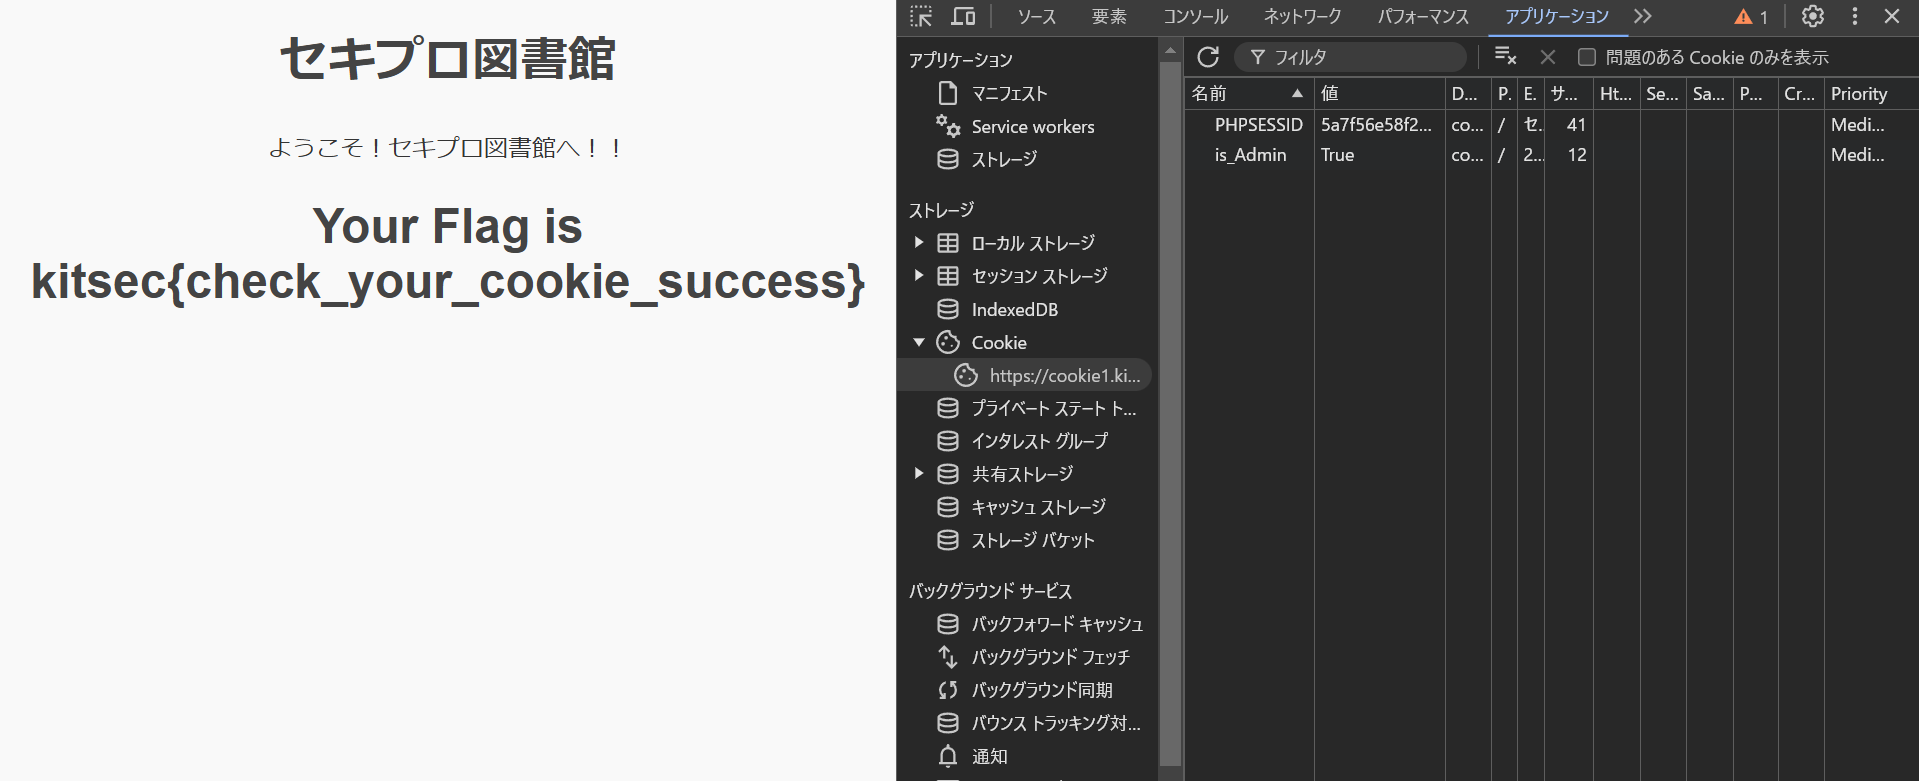Open インタレスト グループ item
The width and height of the screenshot is (1919, 781).
pos(1039,441)
